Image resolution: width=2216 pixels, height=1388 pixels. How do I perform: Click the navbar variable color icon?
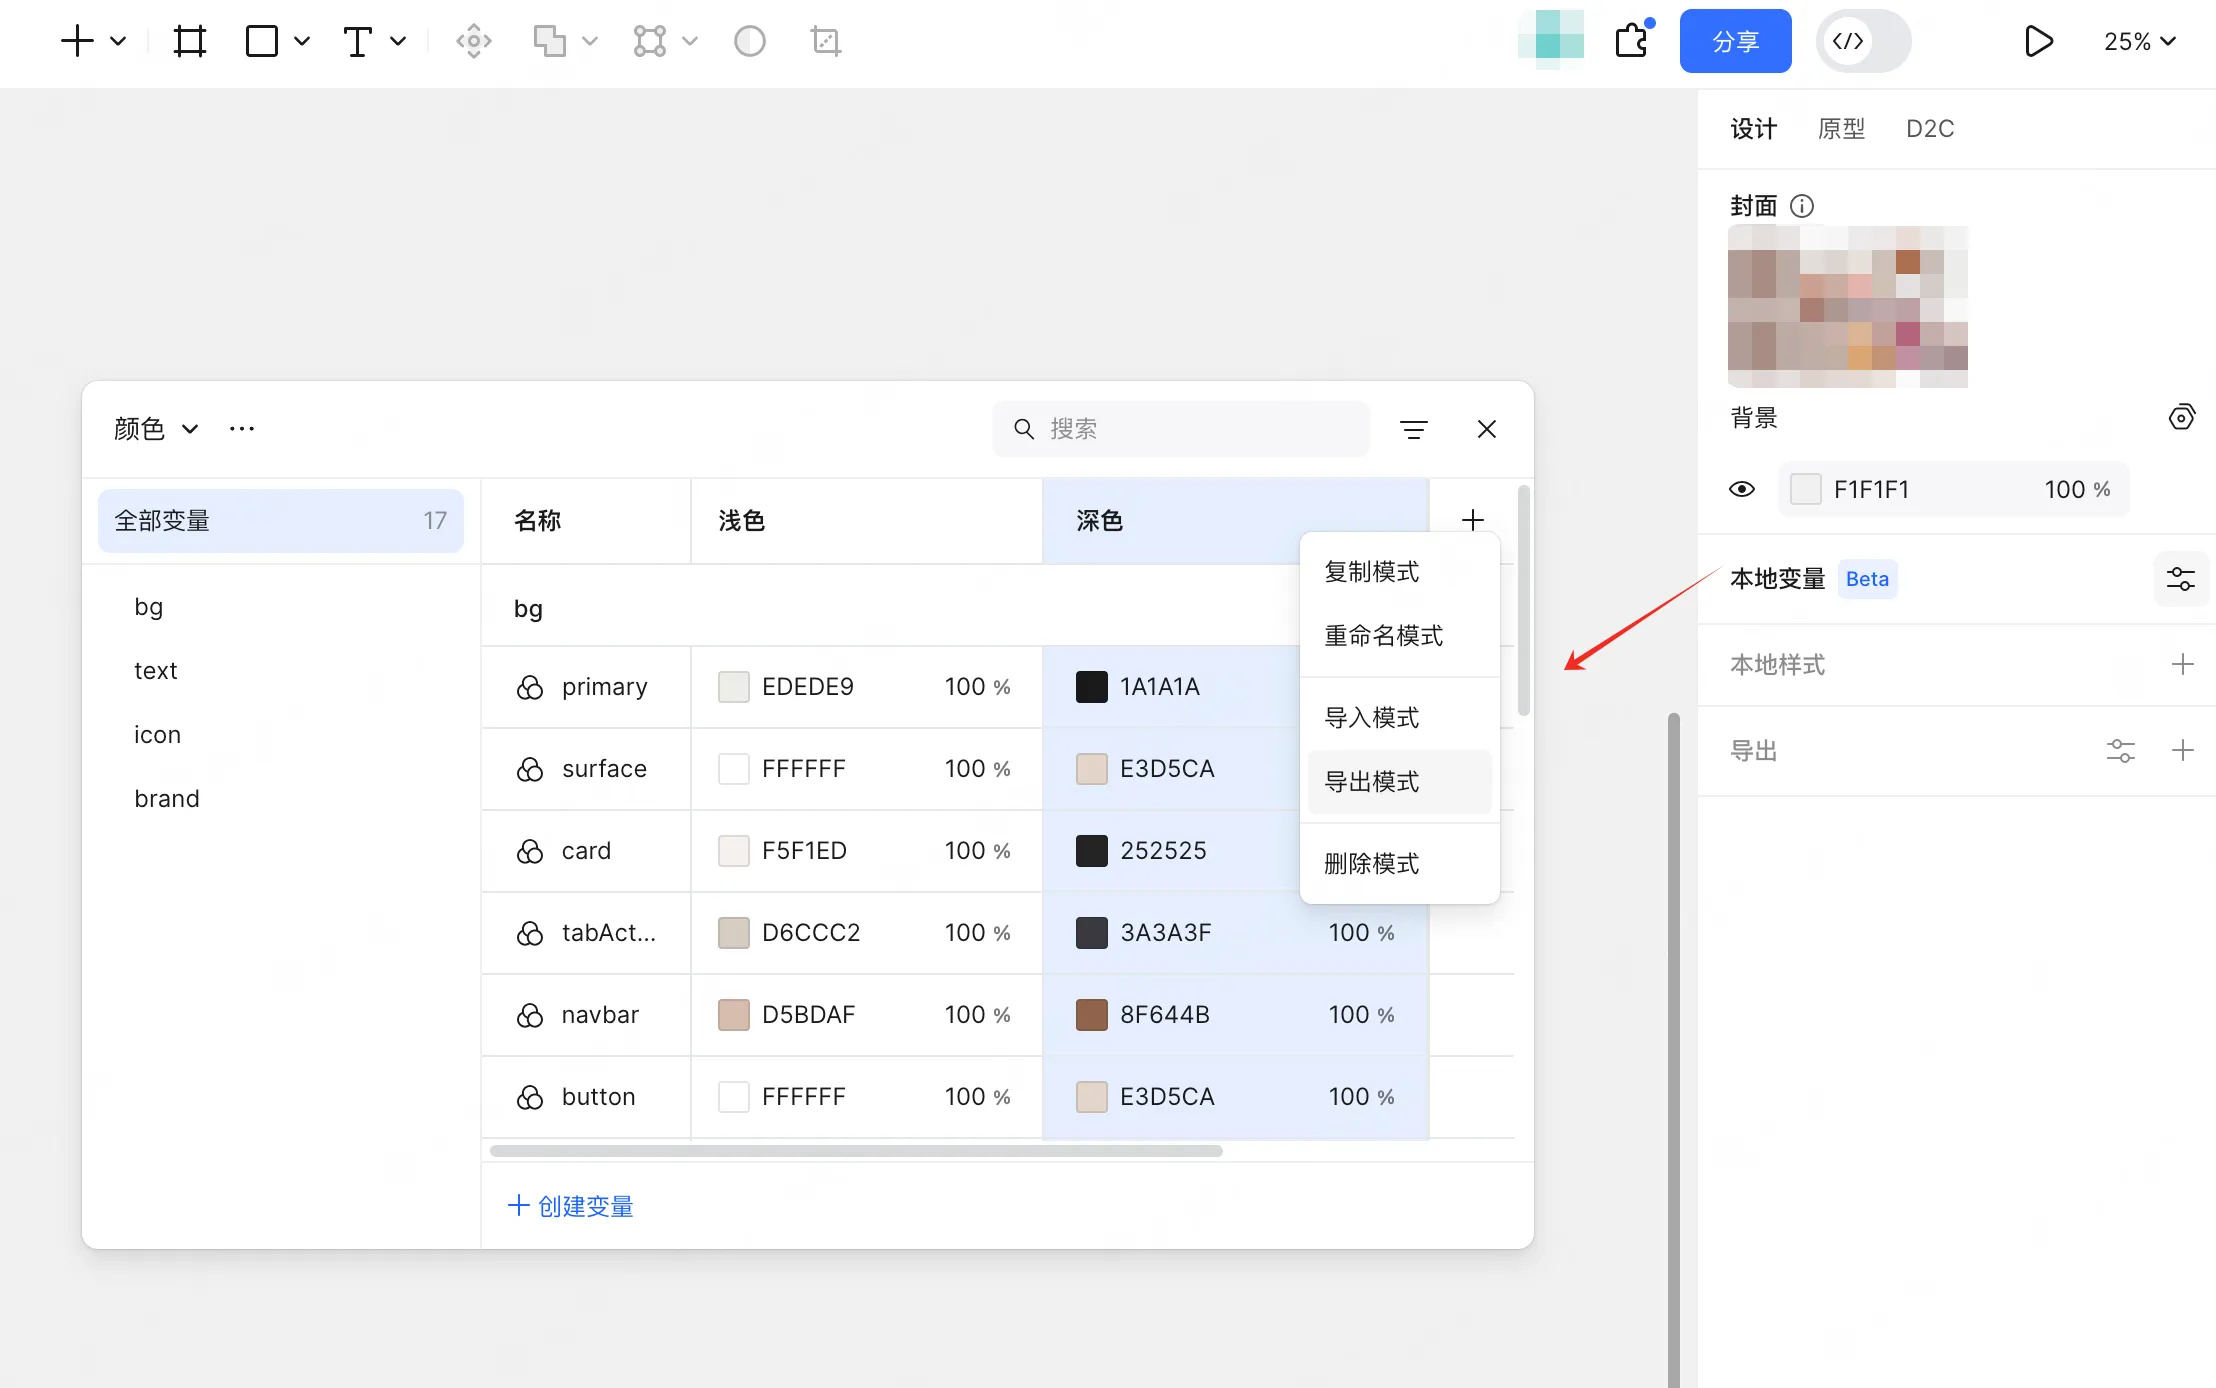pos(530,1015)
